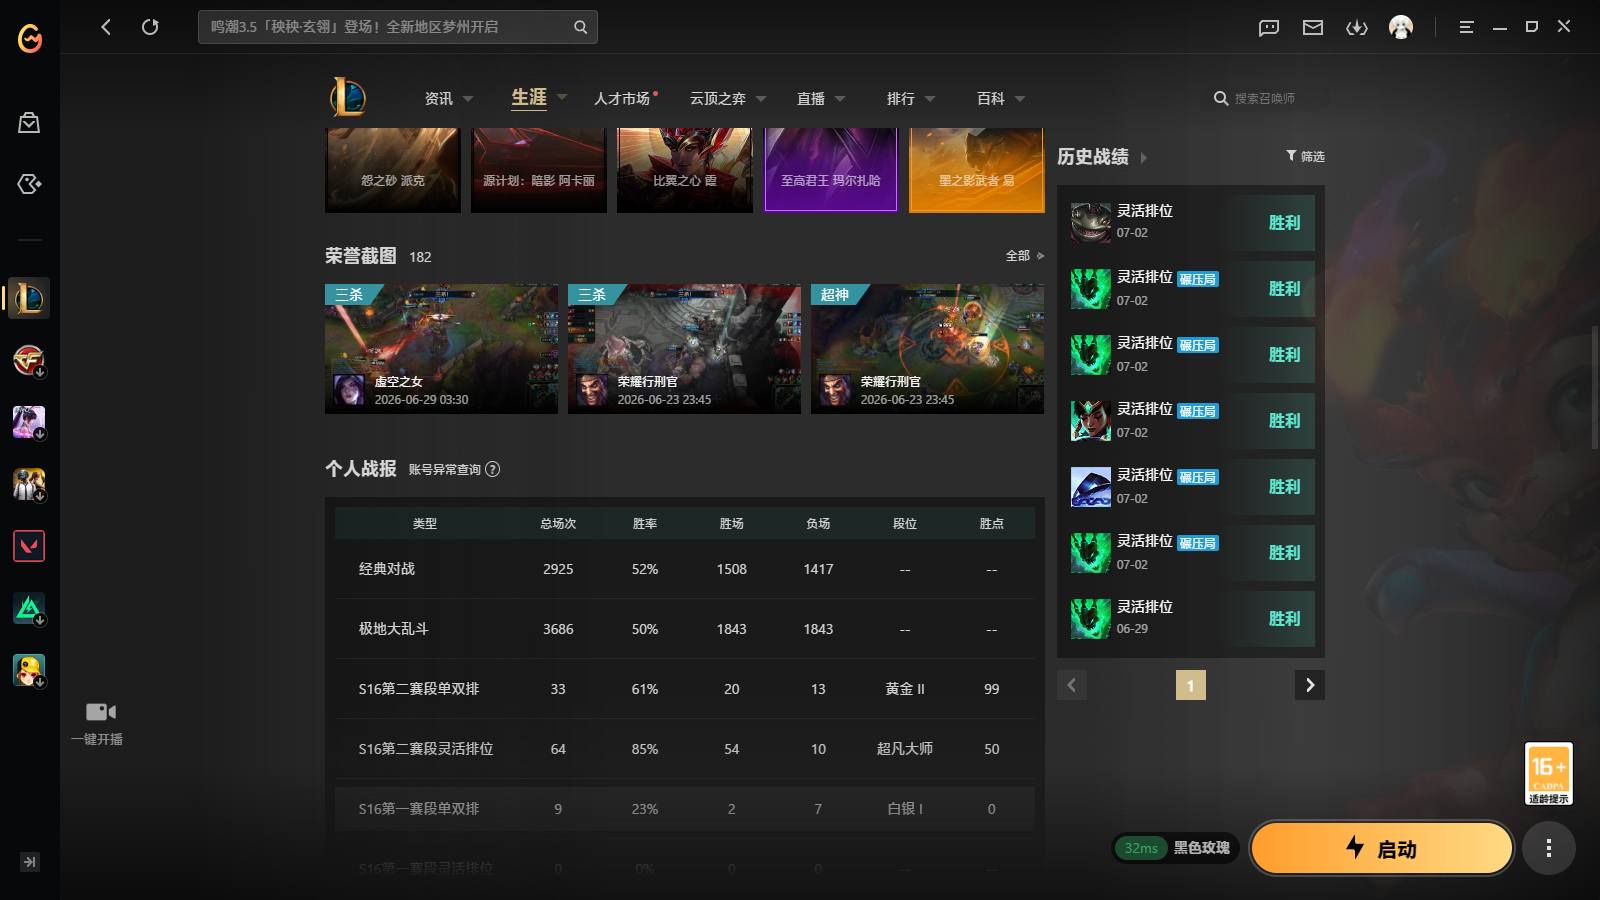The width and height of the screenshot is (1600, 900).
Task: Open the 星之影武者 skin card
Action: click(x=977, y=169)
